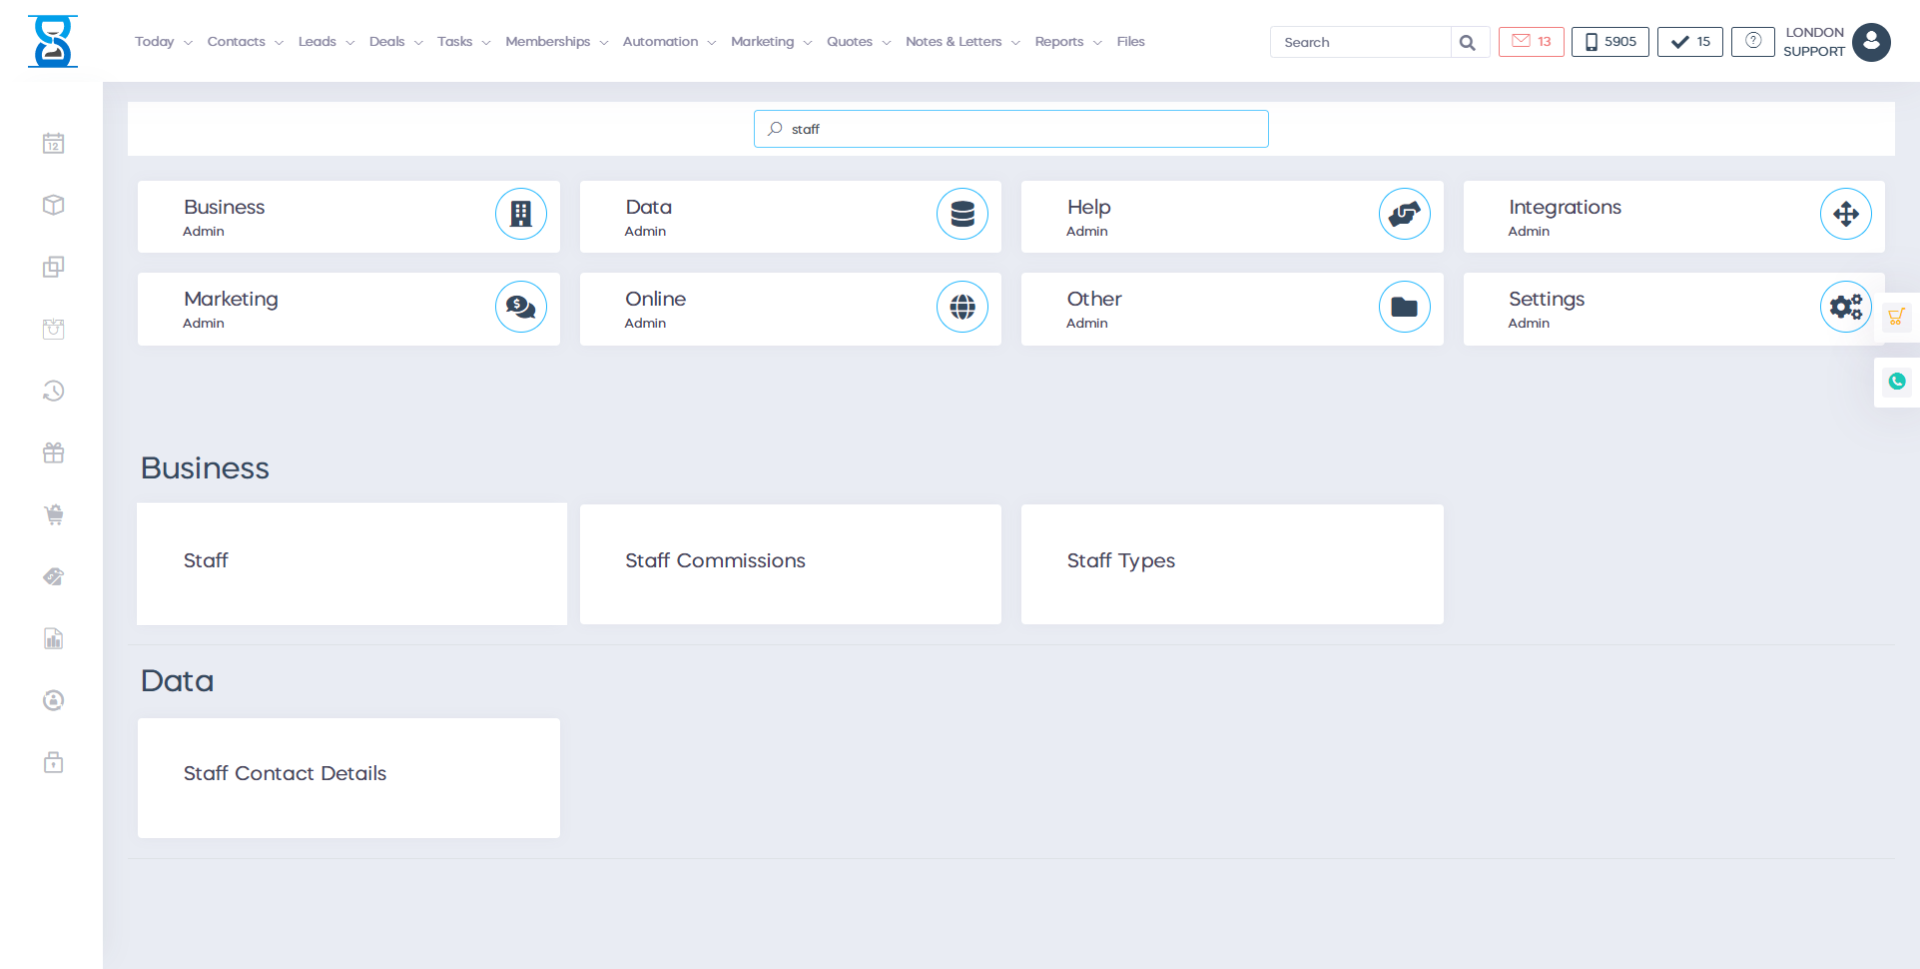
Task: Click the Online Admin globe icon
Action: (x=962, y=307)
